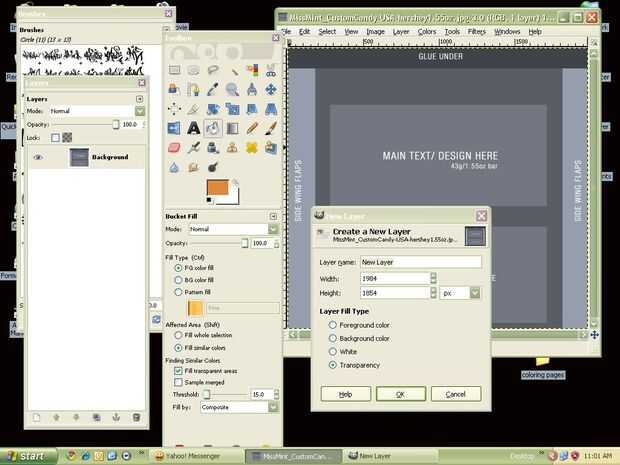Click the Layer name input field

[x=421, y=262]
